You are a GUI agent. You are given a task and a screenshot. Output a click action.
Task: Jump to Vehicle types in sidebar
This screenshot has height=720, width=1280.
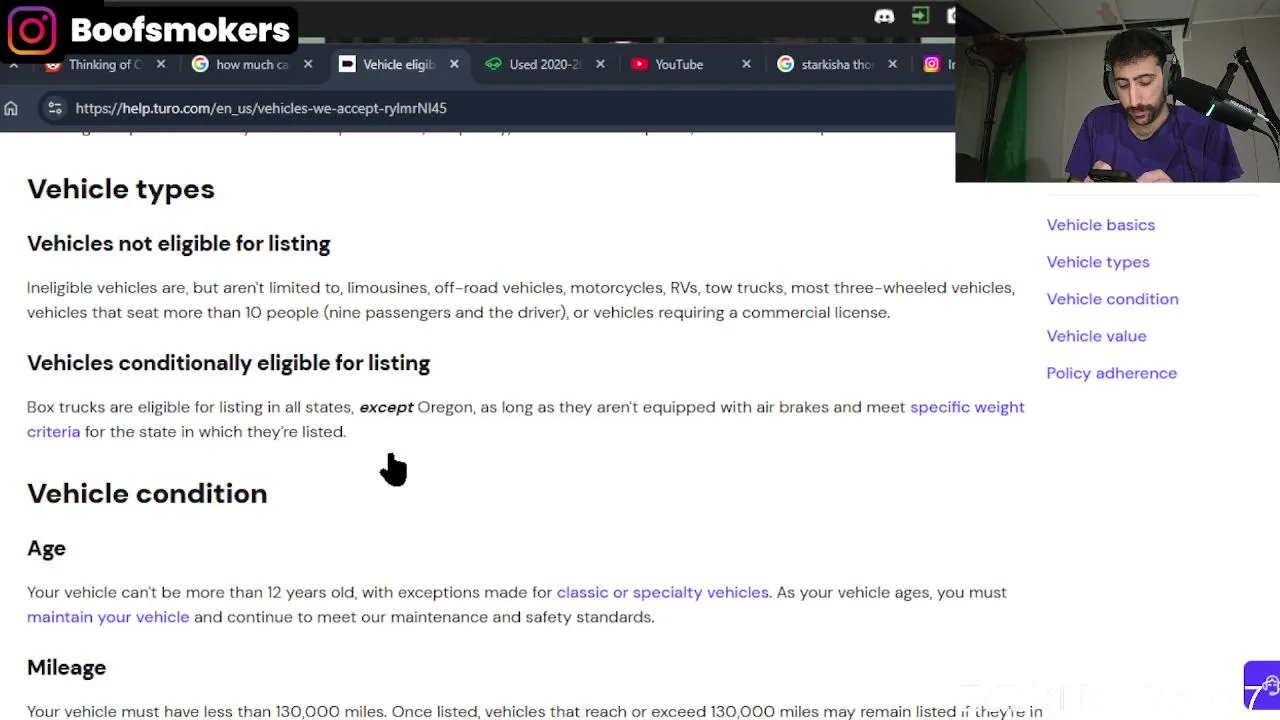1098,262
